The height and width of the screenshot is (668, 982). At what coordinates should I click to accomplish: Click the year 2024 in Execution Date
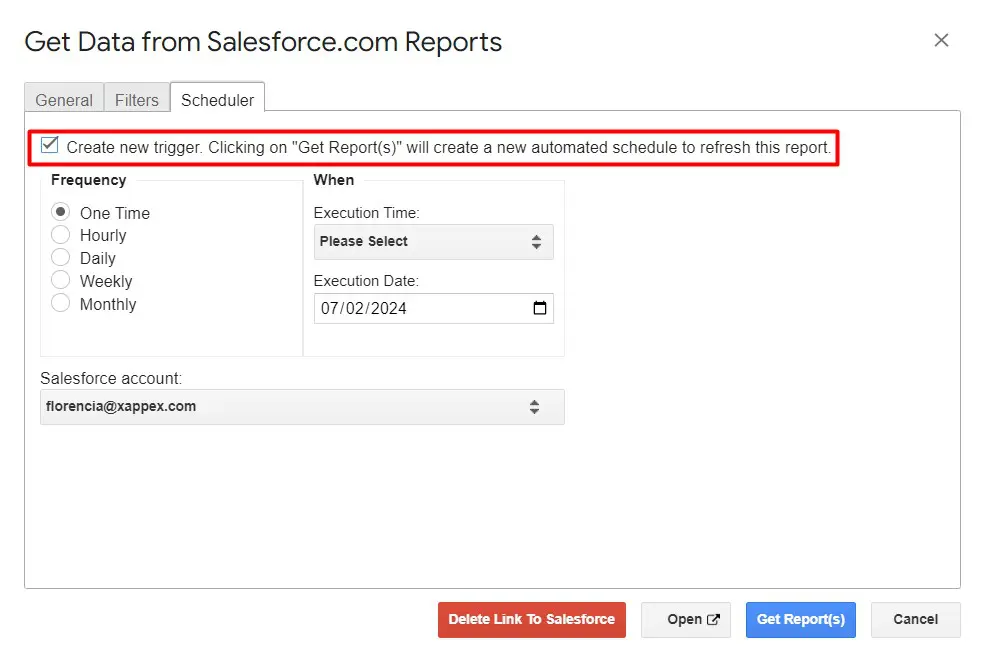coord(388,308)
